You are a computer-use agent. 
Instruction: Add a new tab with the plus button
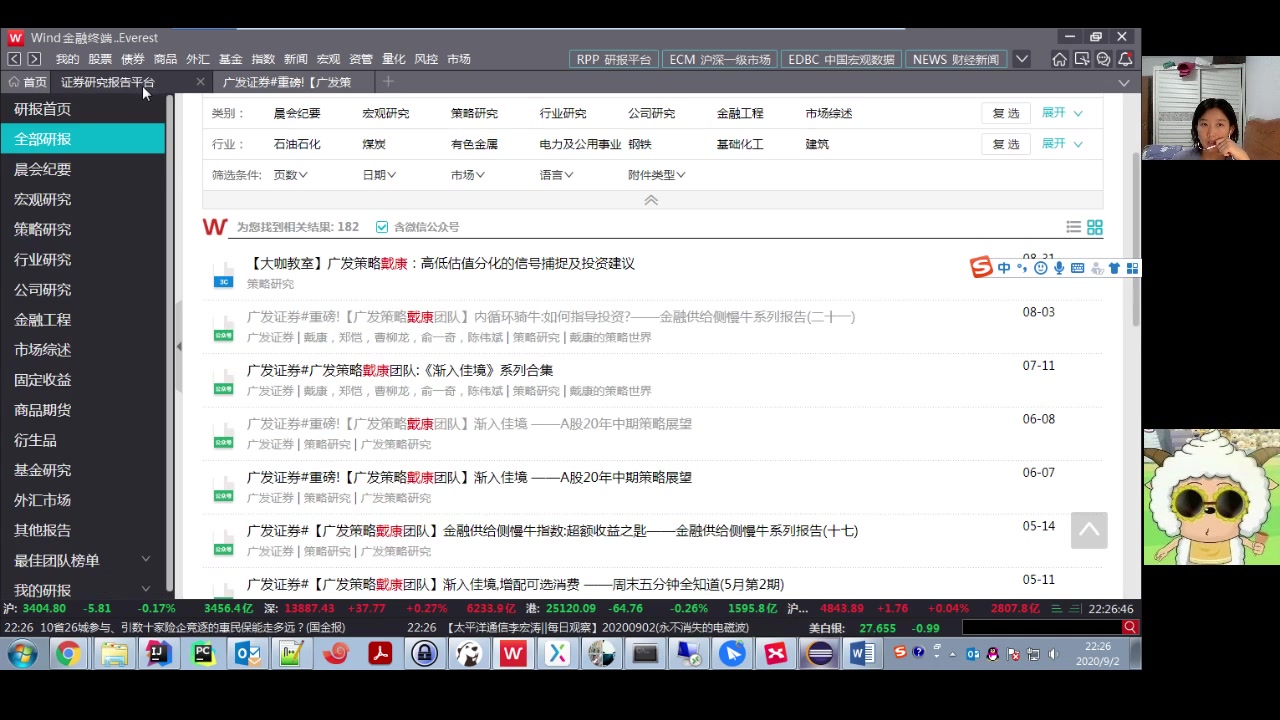388,82
